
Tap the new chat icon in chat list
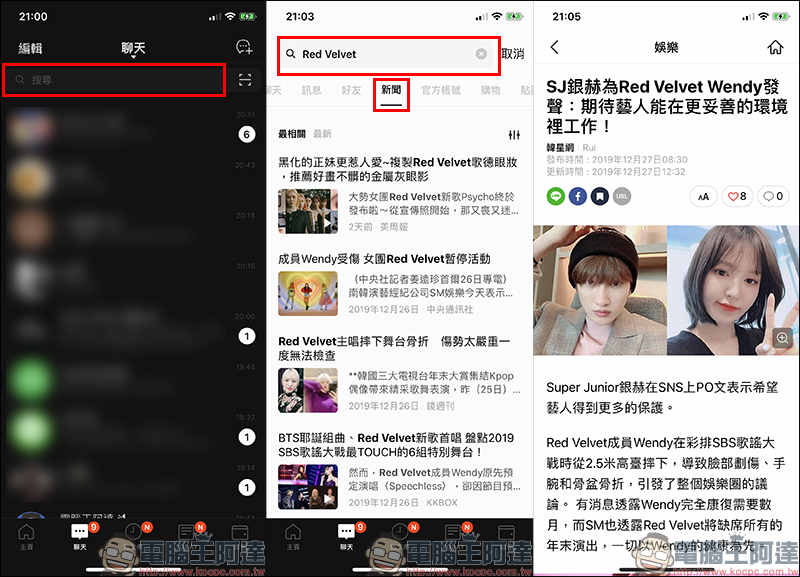(244, 47)
